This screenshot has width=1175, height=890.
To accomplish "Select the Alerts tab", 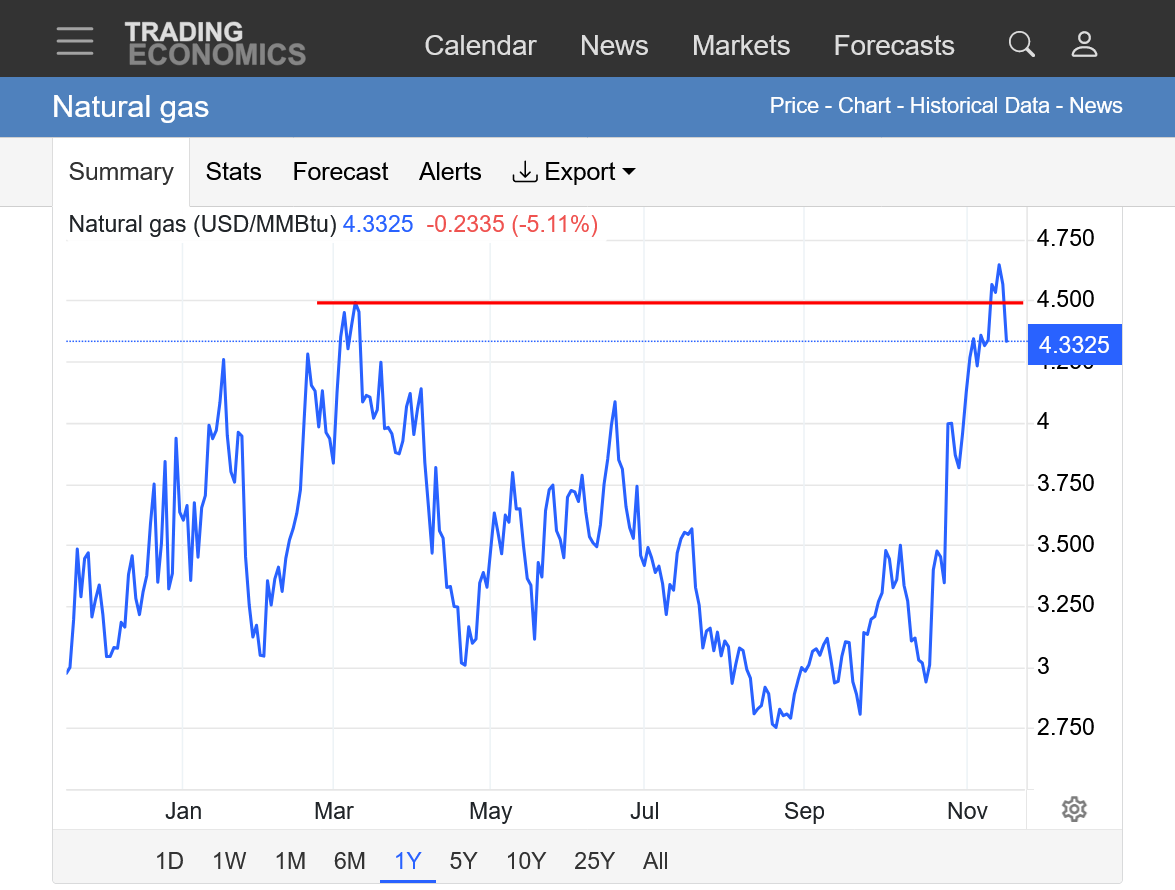I will (x=450, y=172).
